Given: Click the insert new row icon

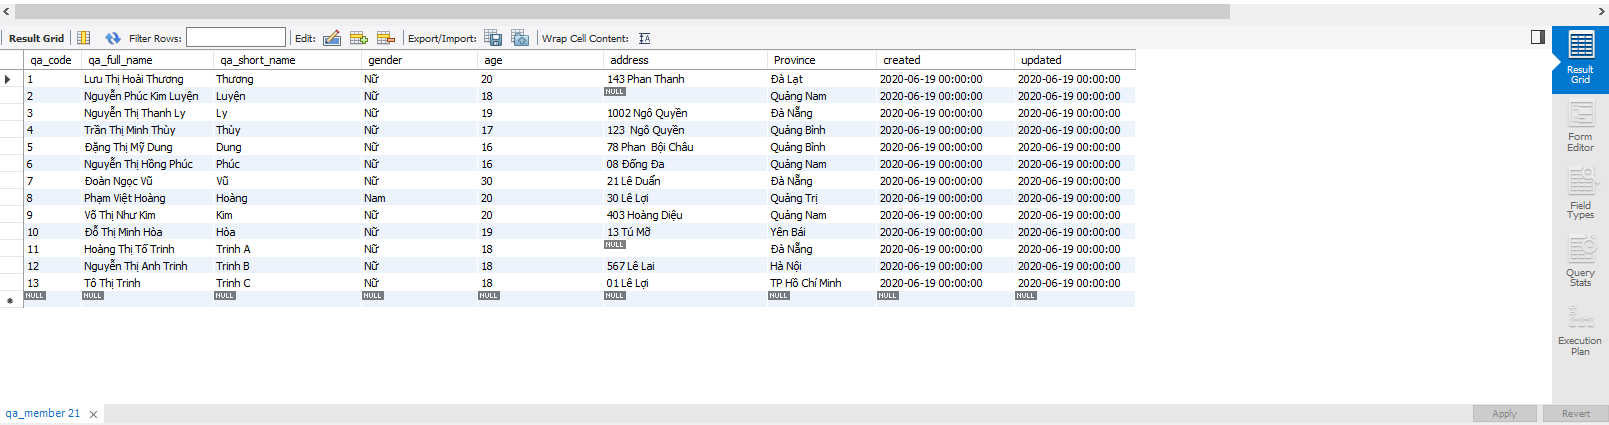Looking at the screenshot, I should (359, 38).
